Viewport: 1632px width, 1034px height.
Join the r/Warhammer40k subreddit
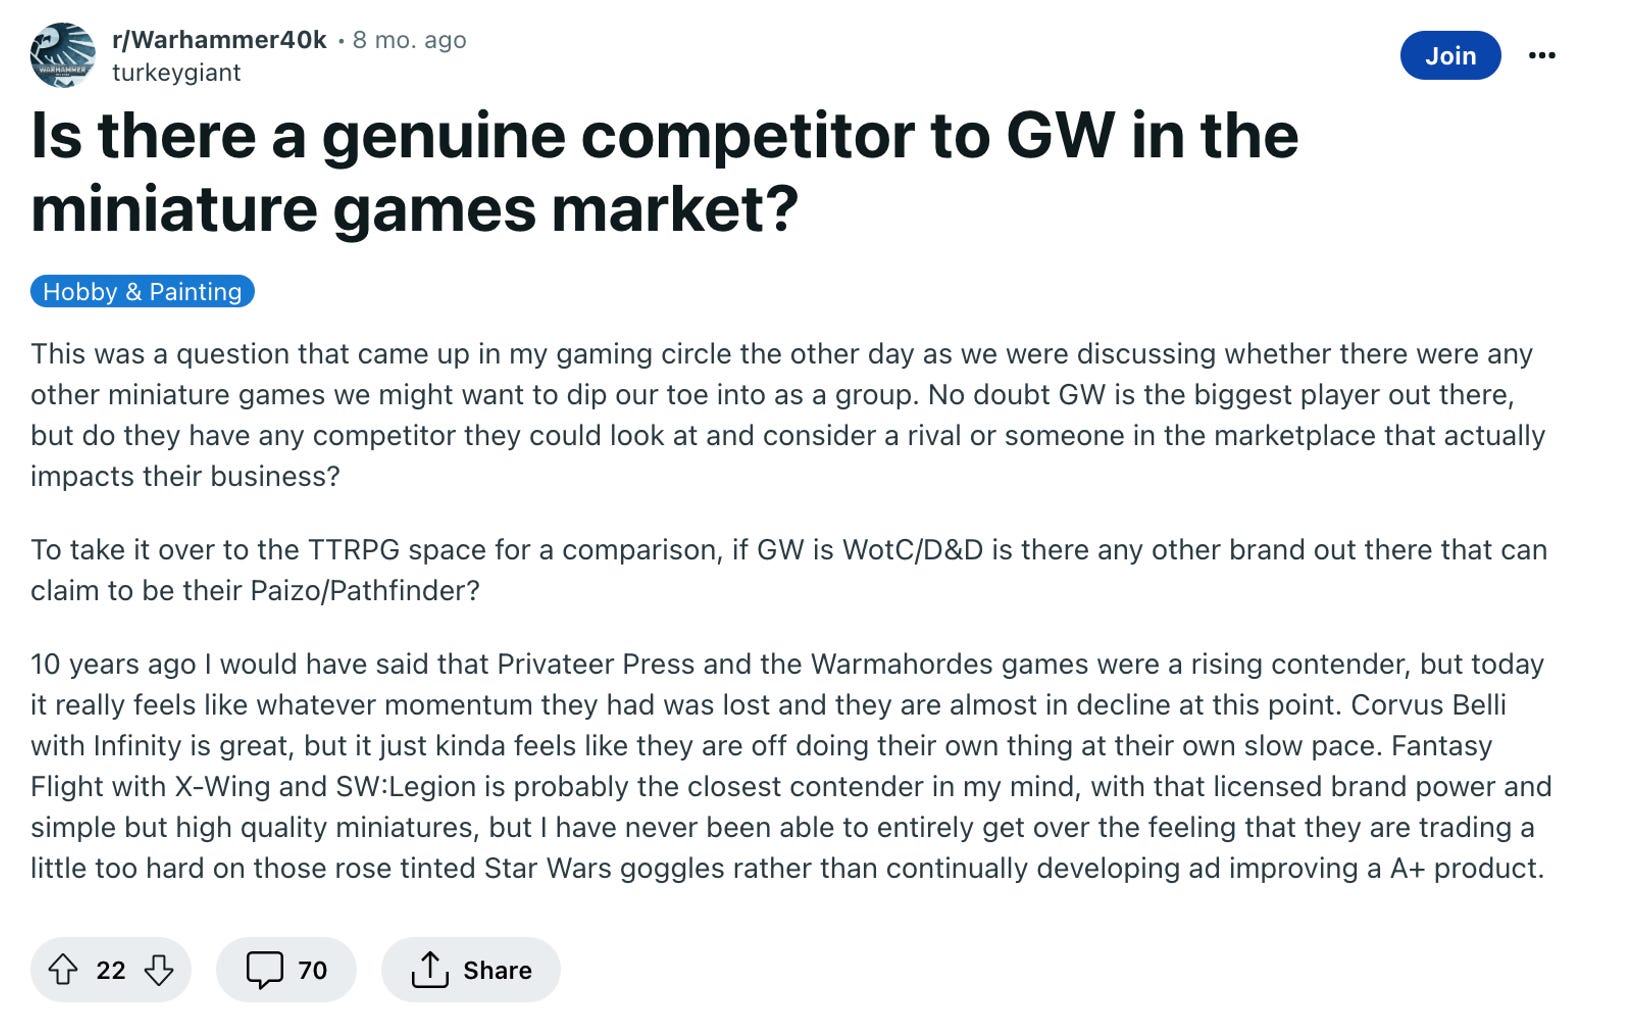[x=1451, y=56]
